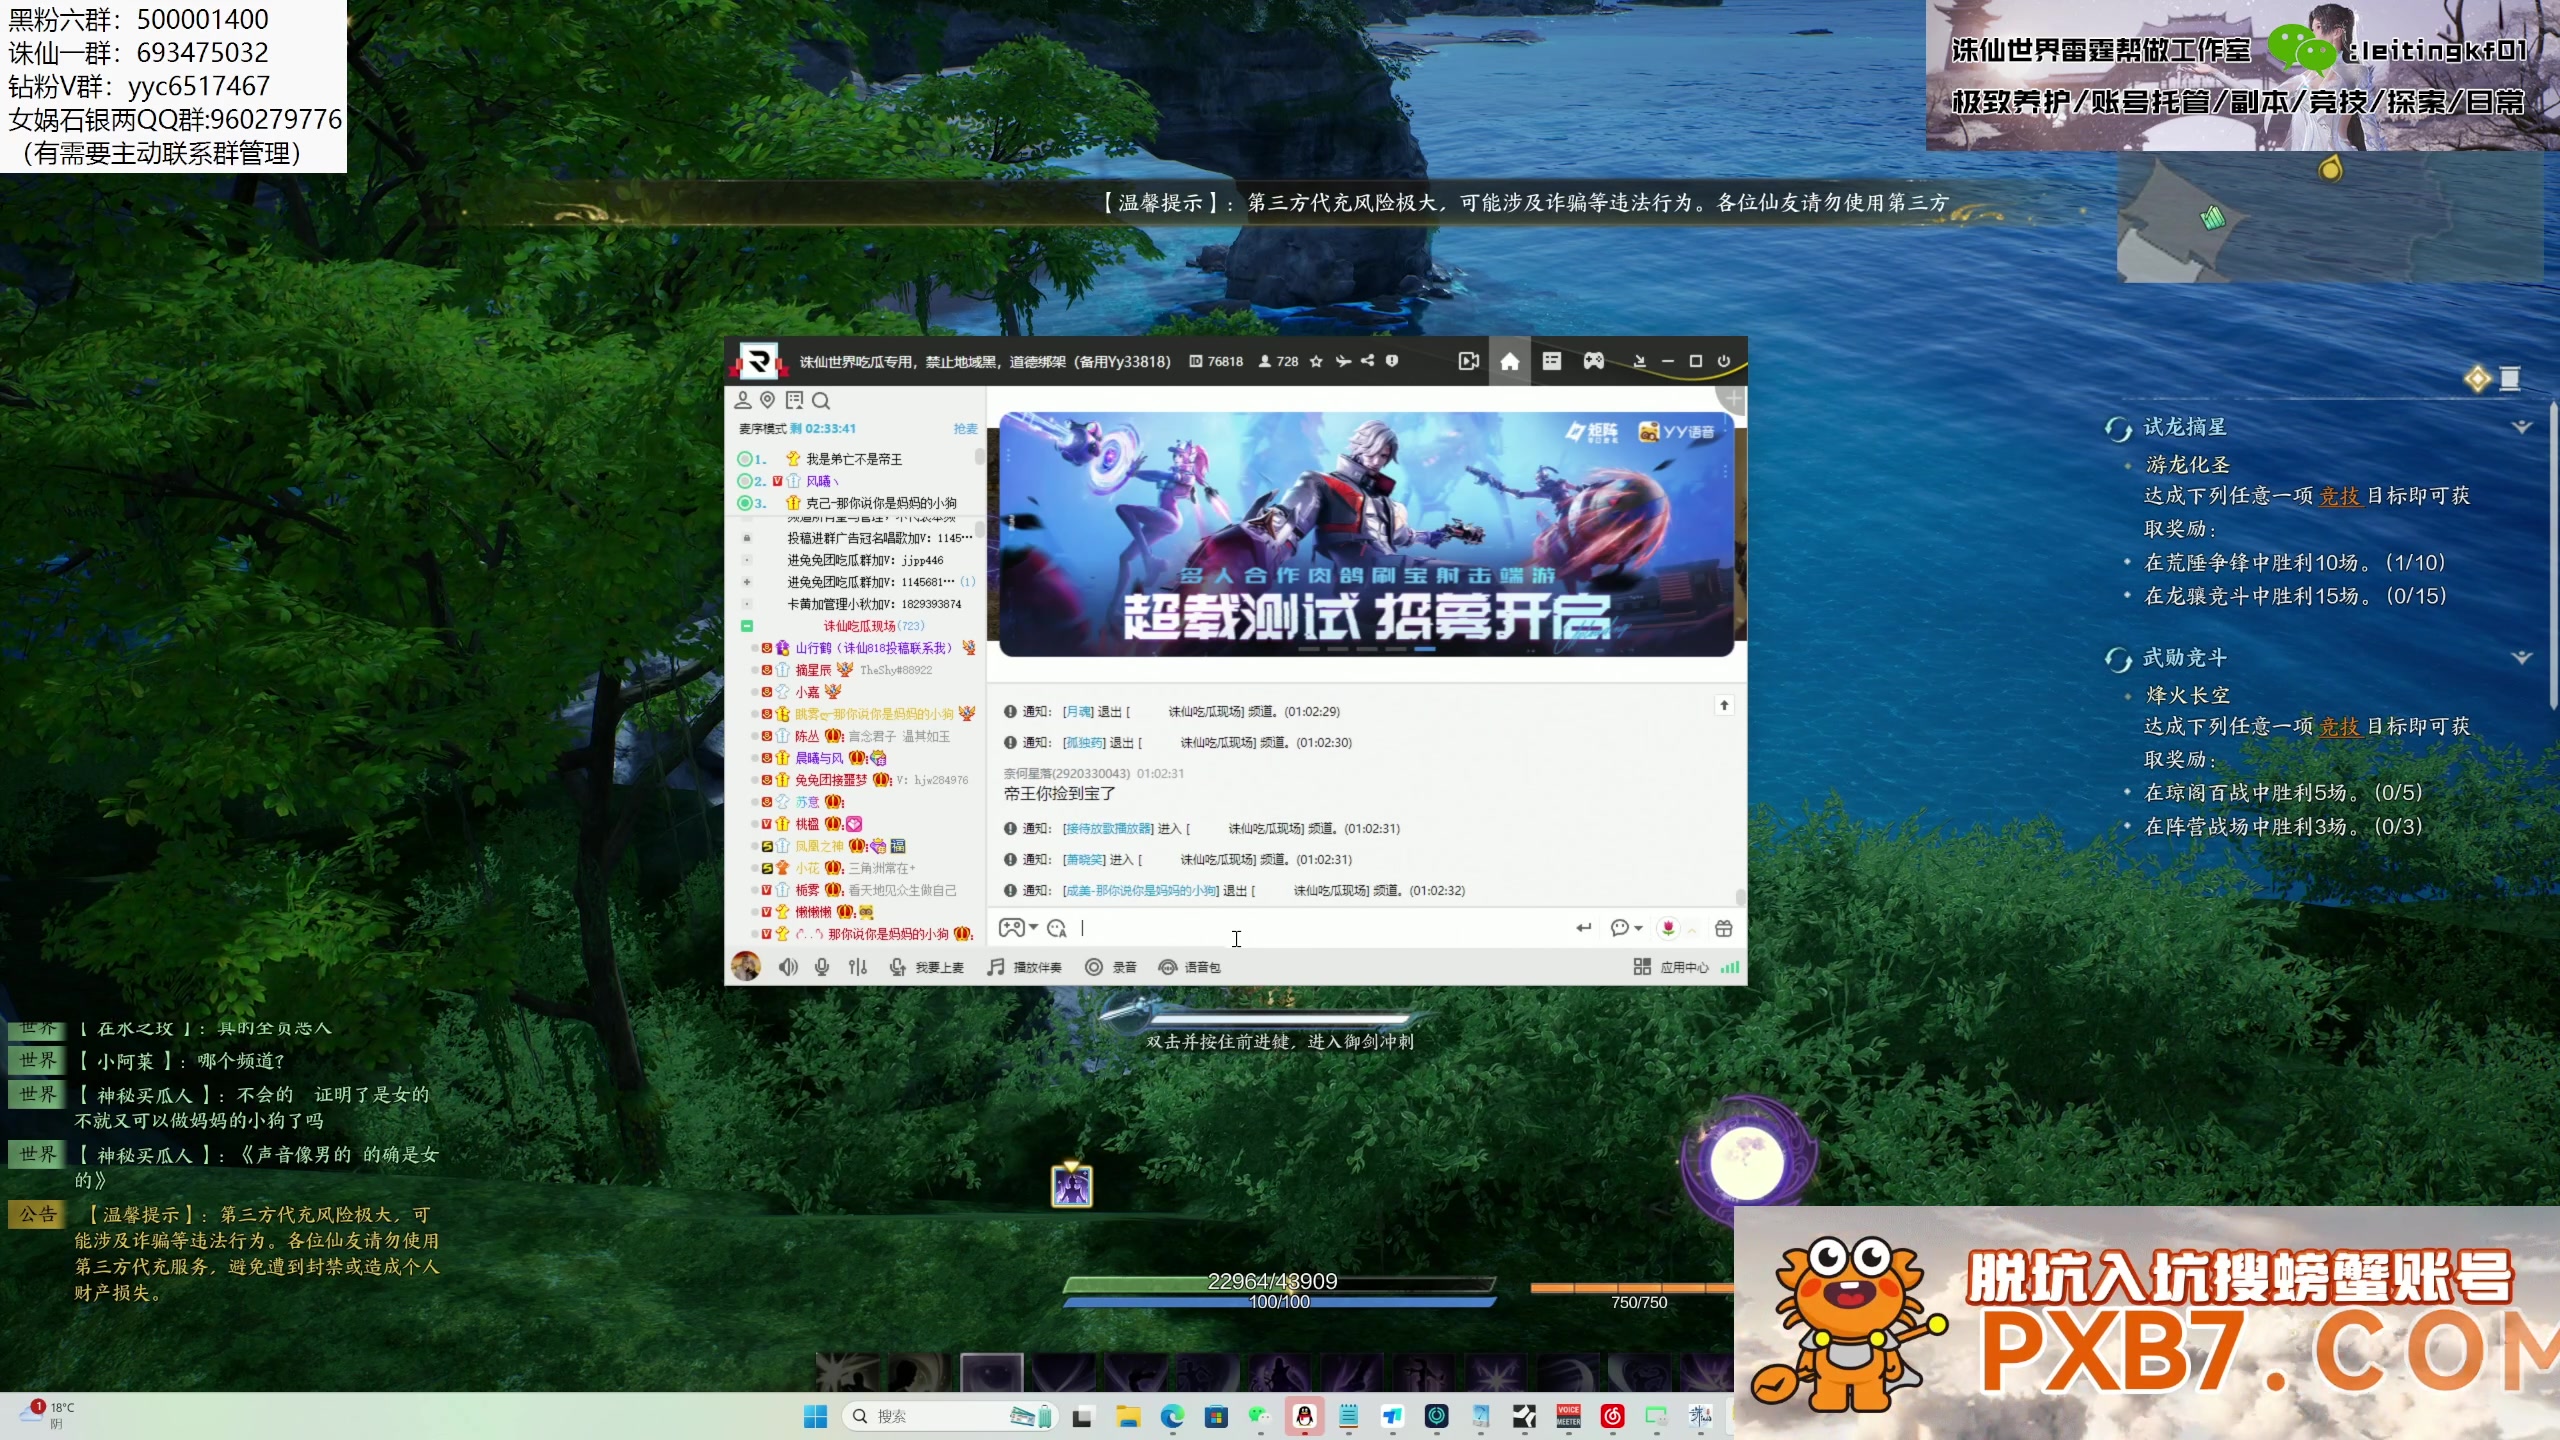Click the 超载测试 招募开启 banner
The width and height of the screenshot is (2560, 1440).
pos(1366,534)
